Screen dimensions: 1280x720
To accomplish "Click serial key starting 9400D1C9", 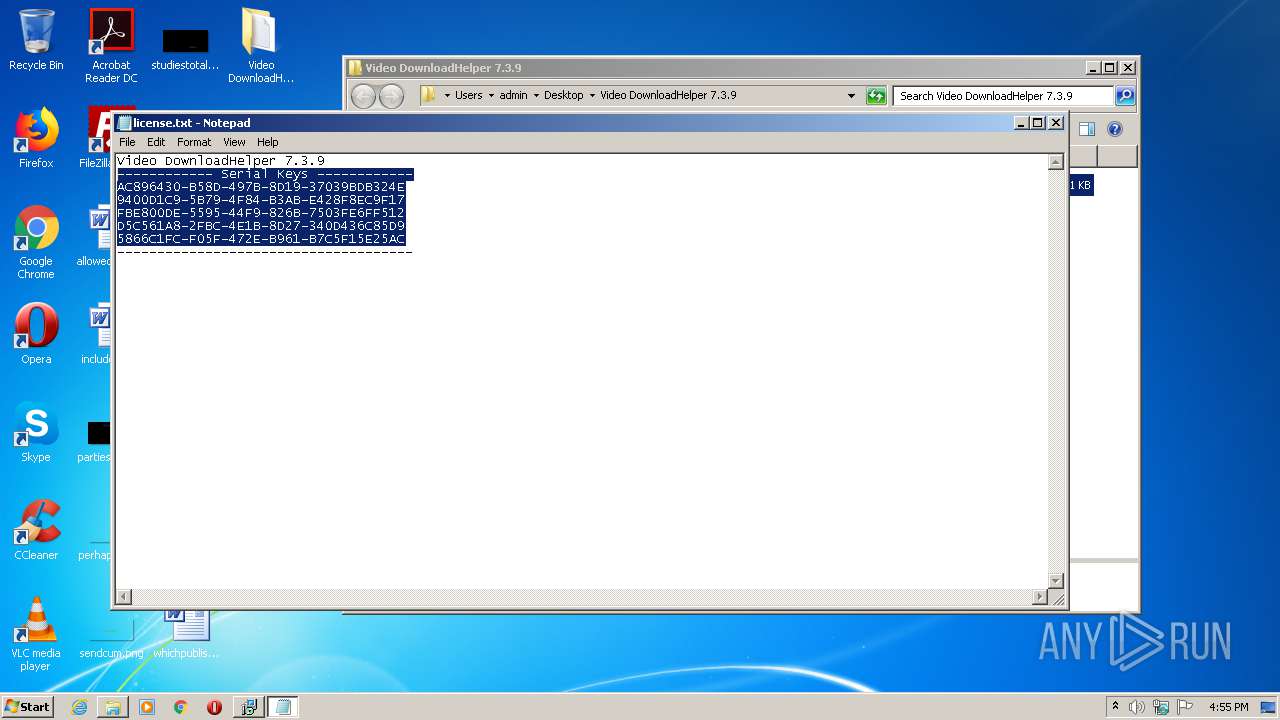I will pos(261,200).
